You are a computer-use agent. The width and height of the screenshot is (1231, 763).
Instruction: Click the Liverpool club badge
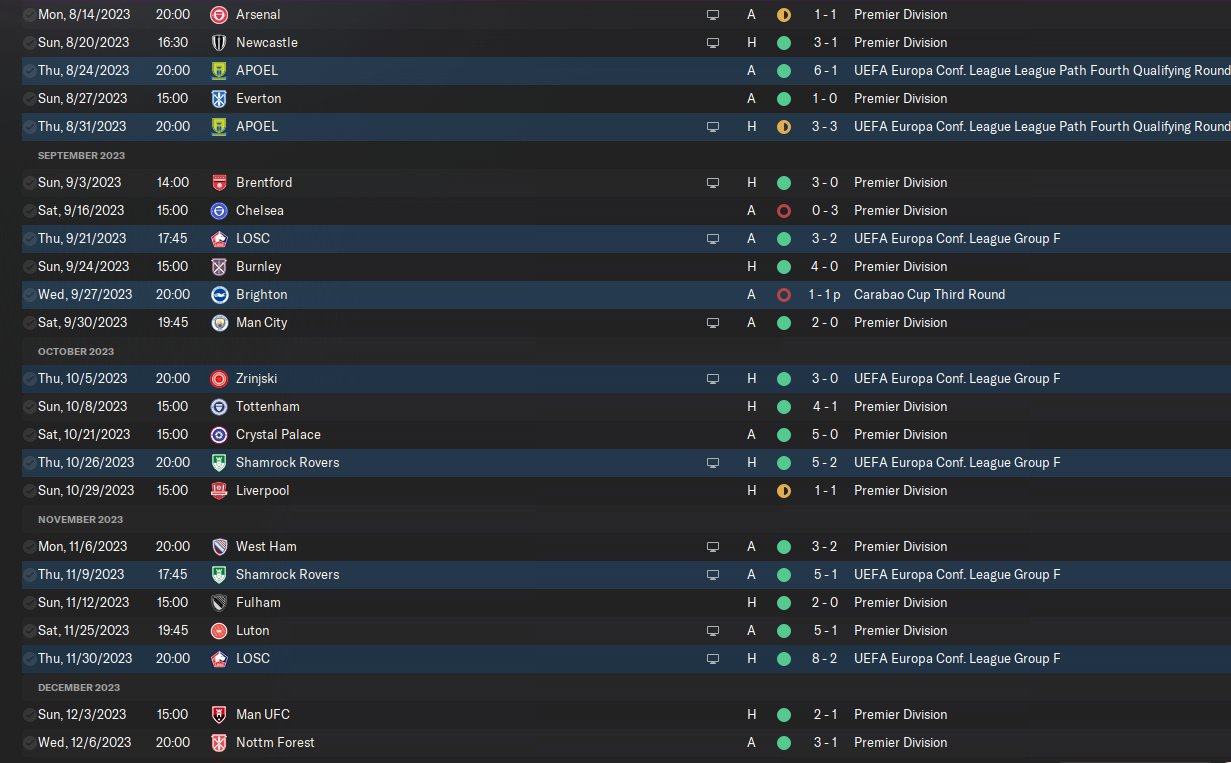coord(219,491)
